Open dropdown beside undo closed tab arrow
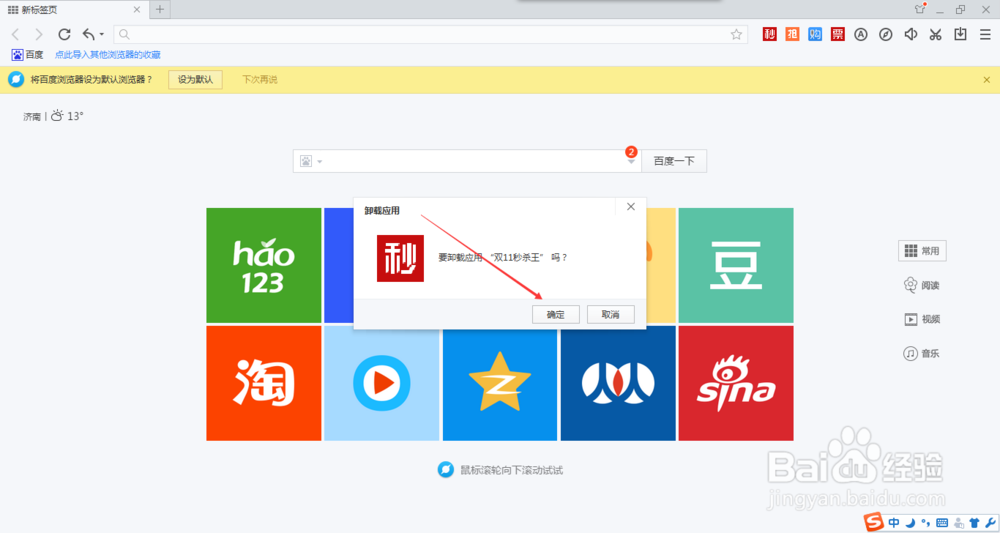1000x533 pixels. pos(101,34)
